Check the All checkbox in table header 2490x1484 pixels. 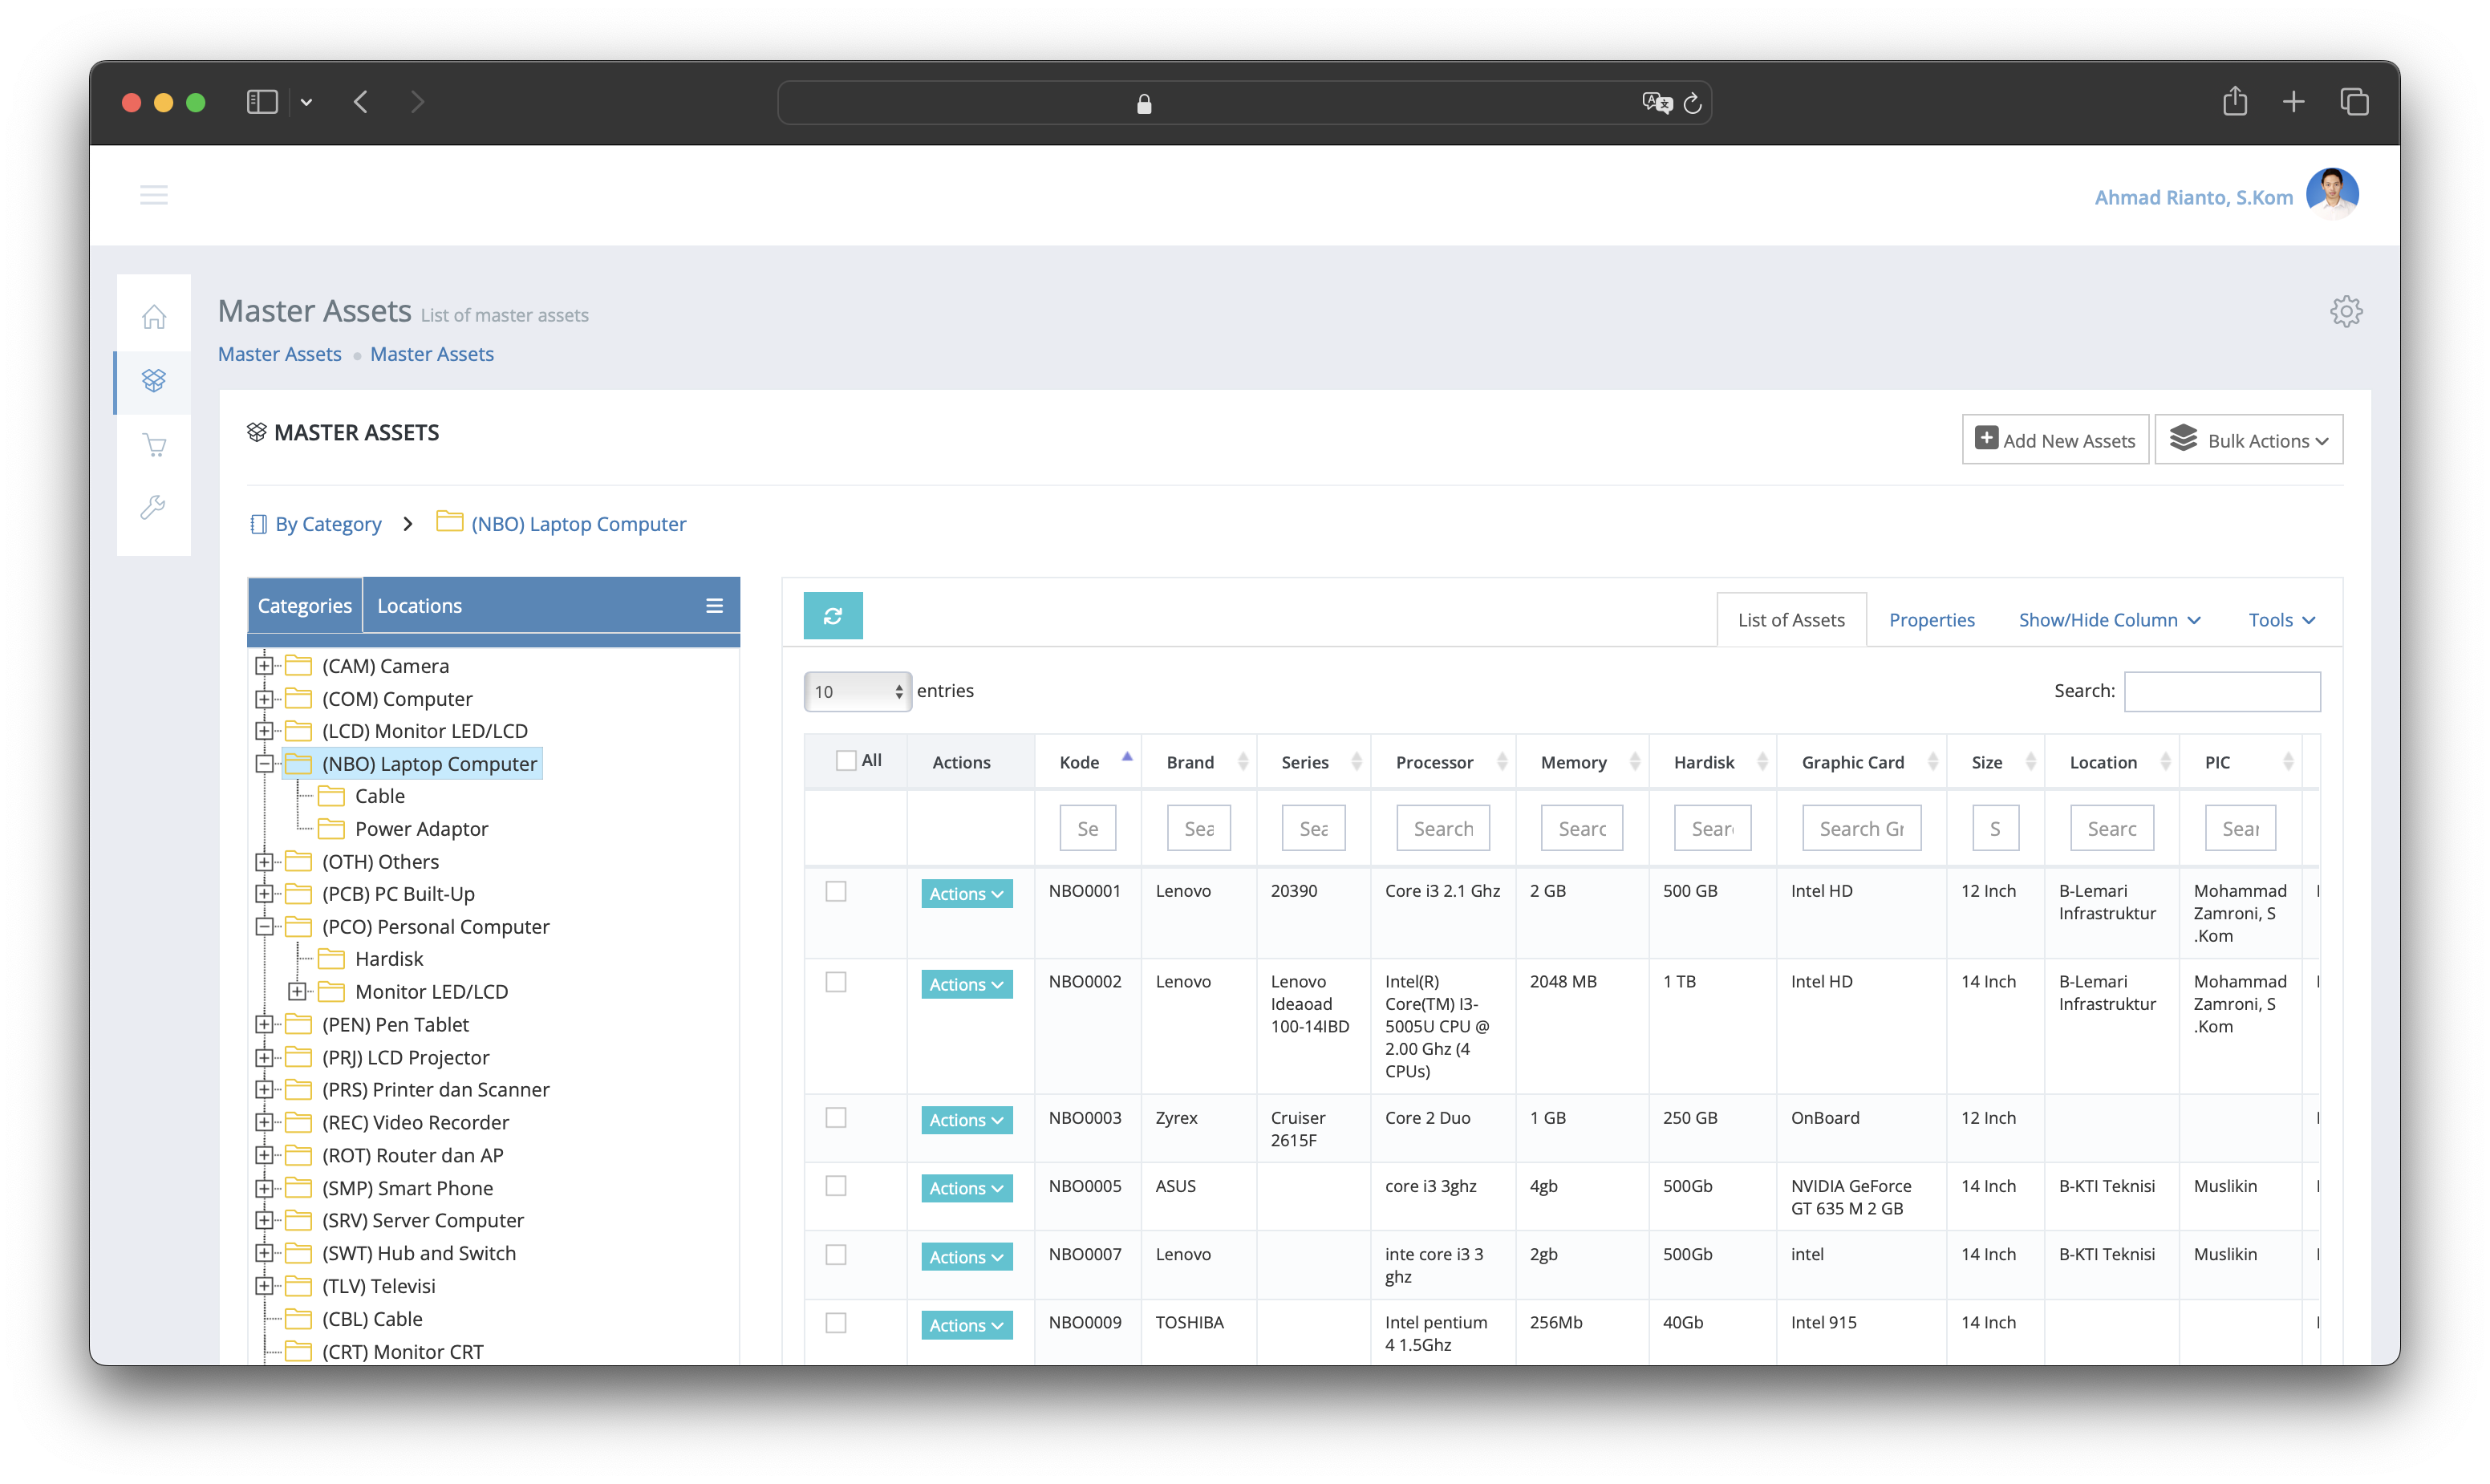[x=845, y=760]
